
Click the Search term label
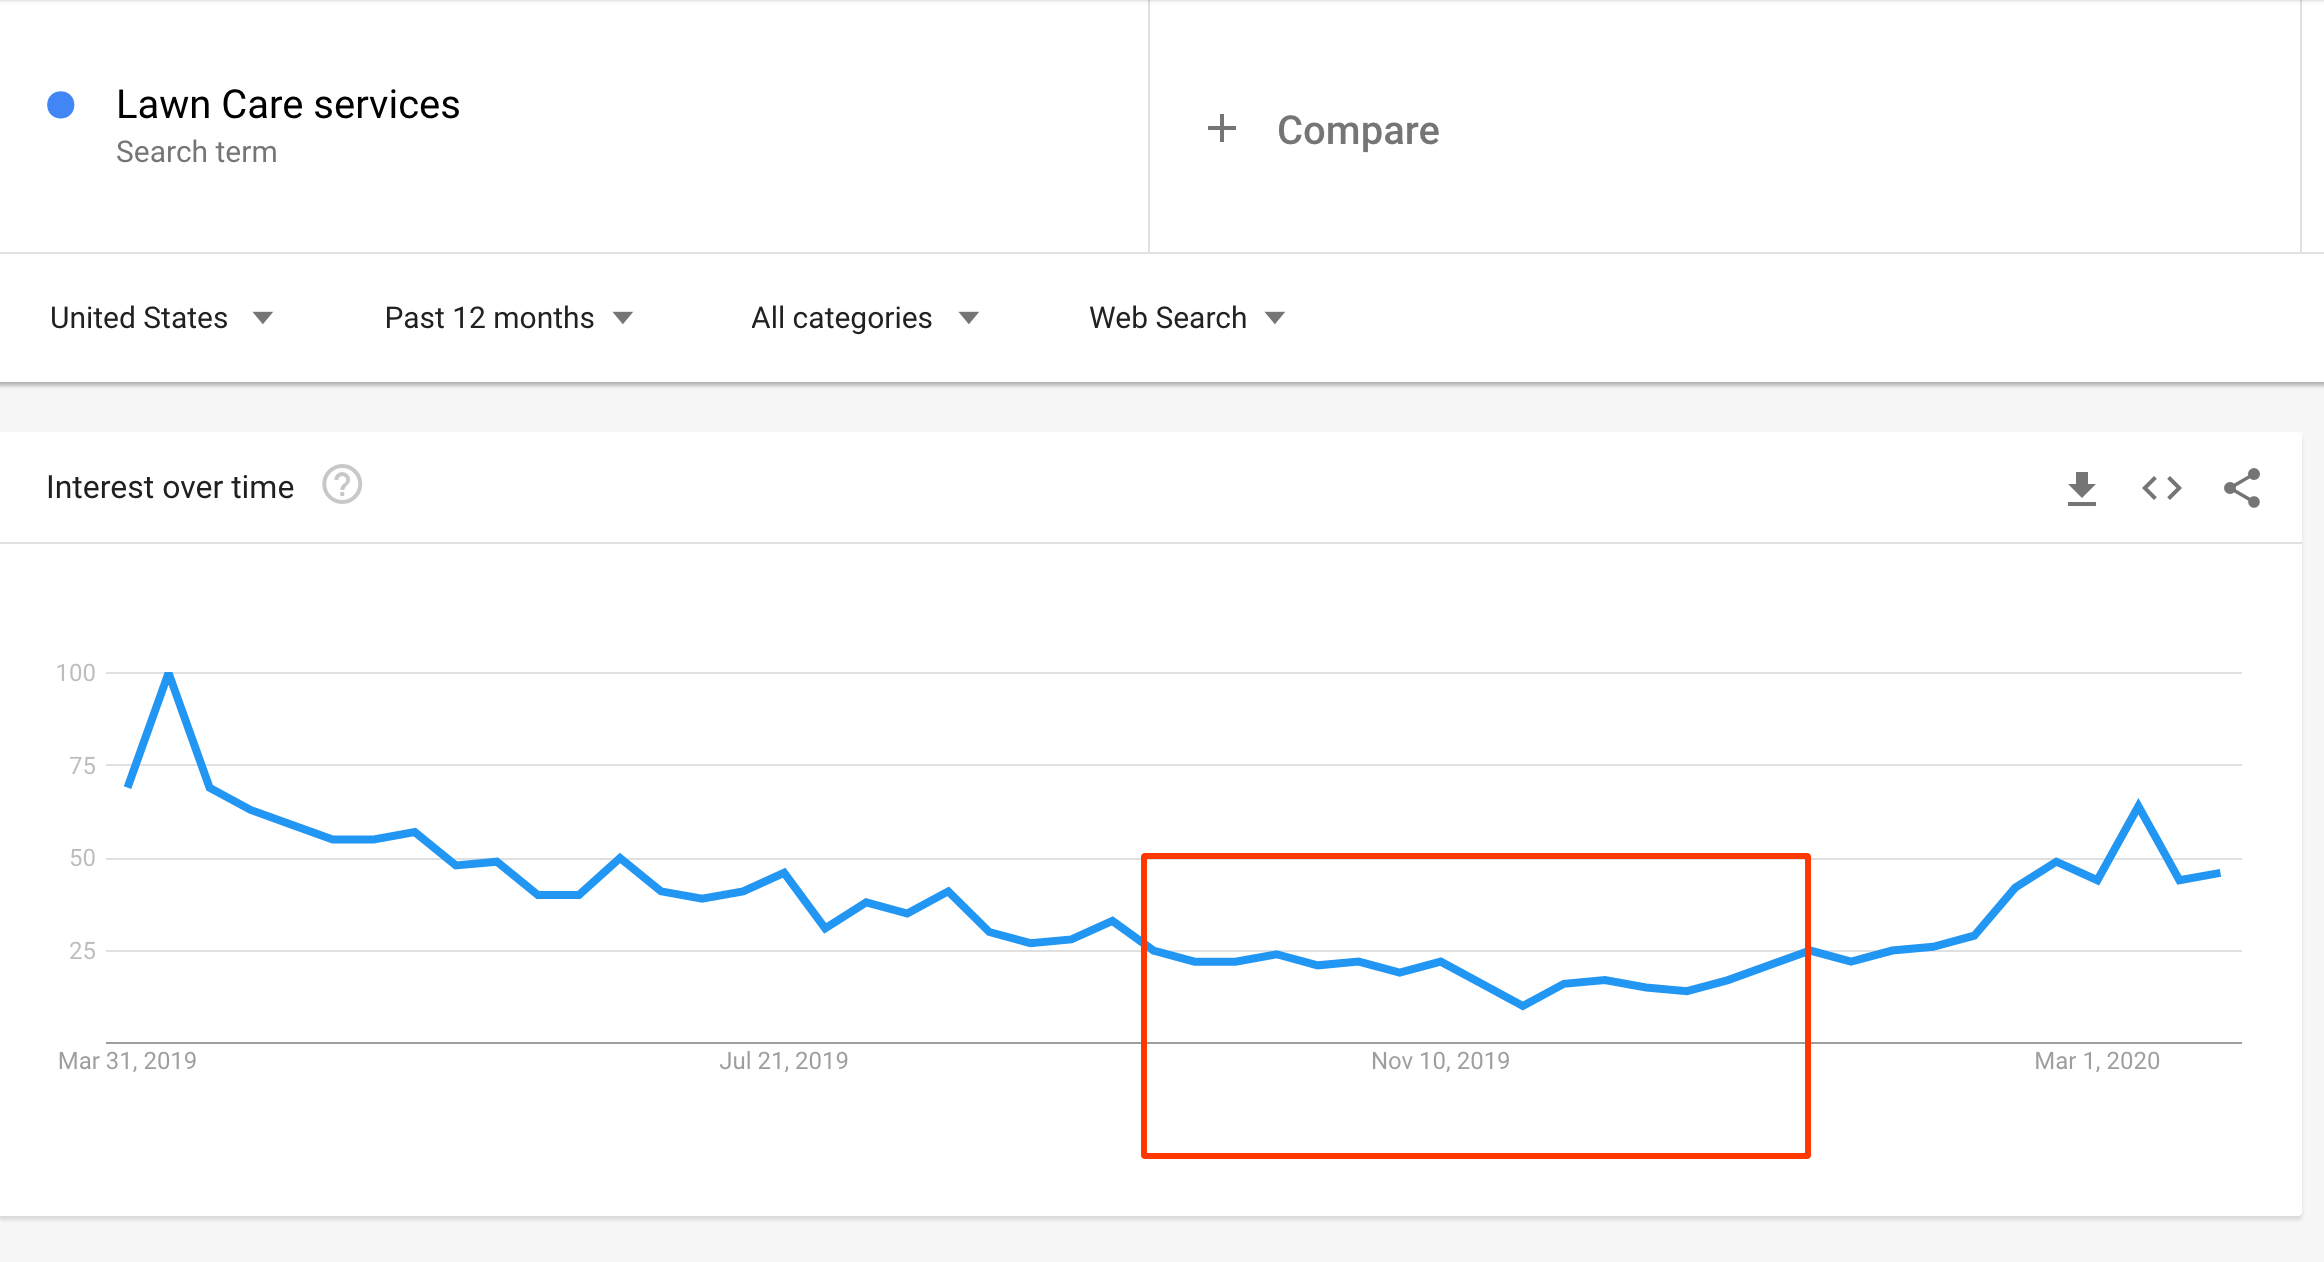(196, 152)
